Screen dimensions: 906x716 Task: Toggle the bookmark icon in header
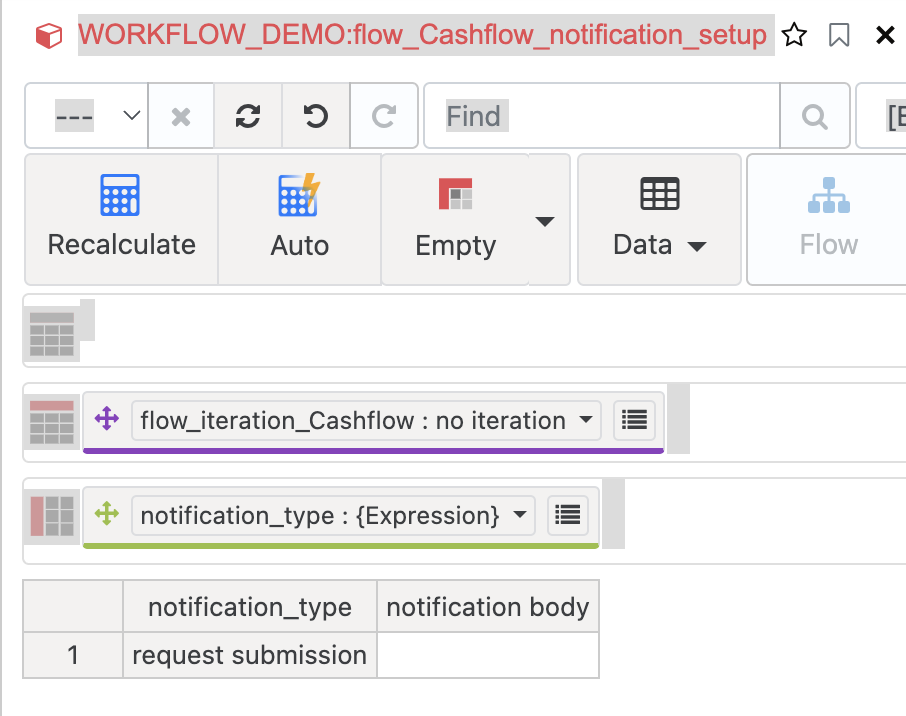839,36
